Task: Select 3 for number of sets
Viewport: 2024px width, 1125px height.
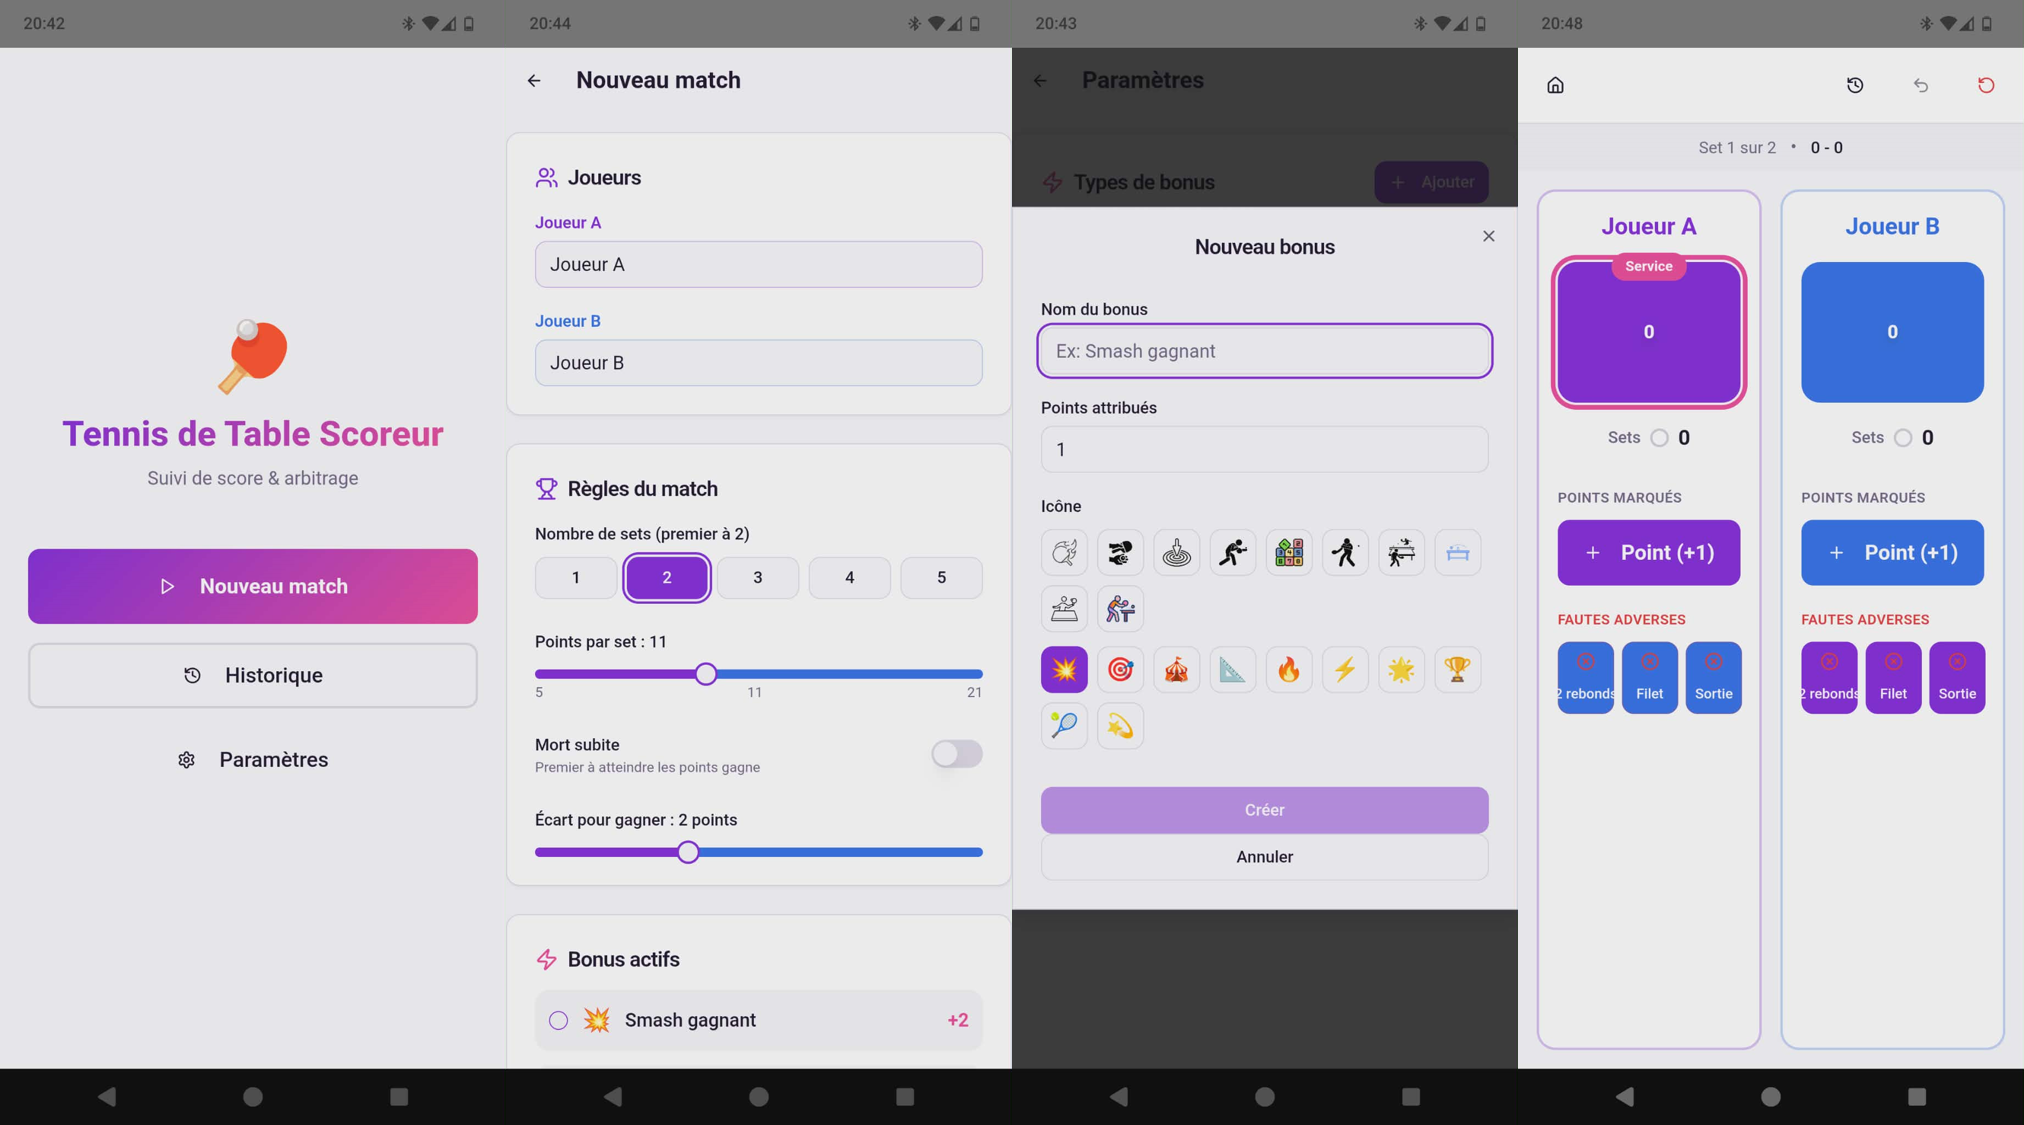Action: 758,577
